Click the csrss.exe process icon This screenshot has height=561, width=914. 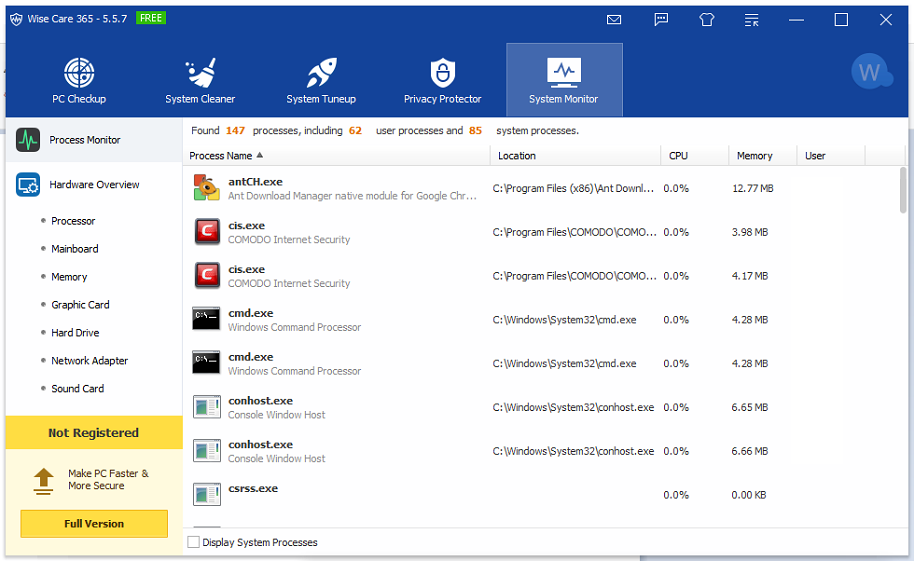coord(207,494)
